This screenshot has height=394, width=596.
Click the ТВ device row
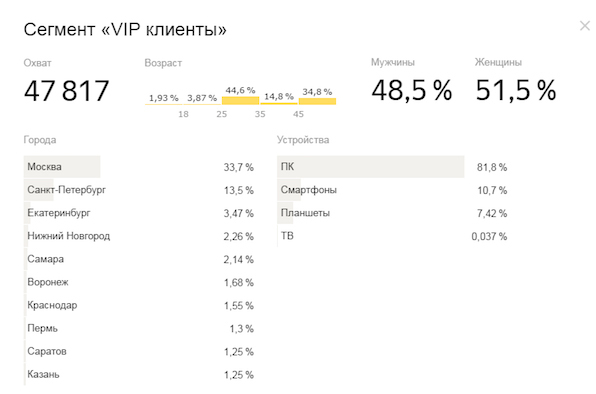pos(392,236)
